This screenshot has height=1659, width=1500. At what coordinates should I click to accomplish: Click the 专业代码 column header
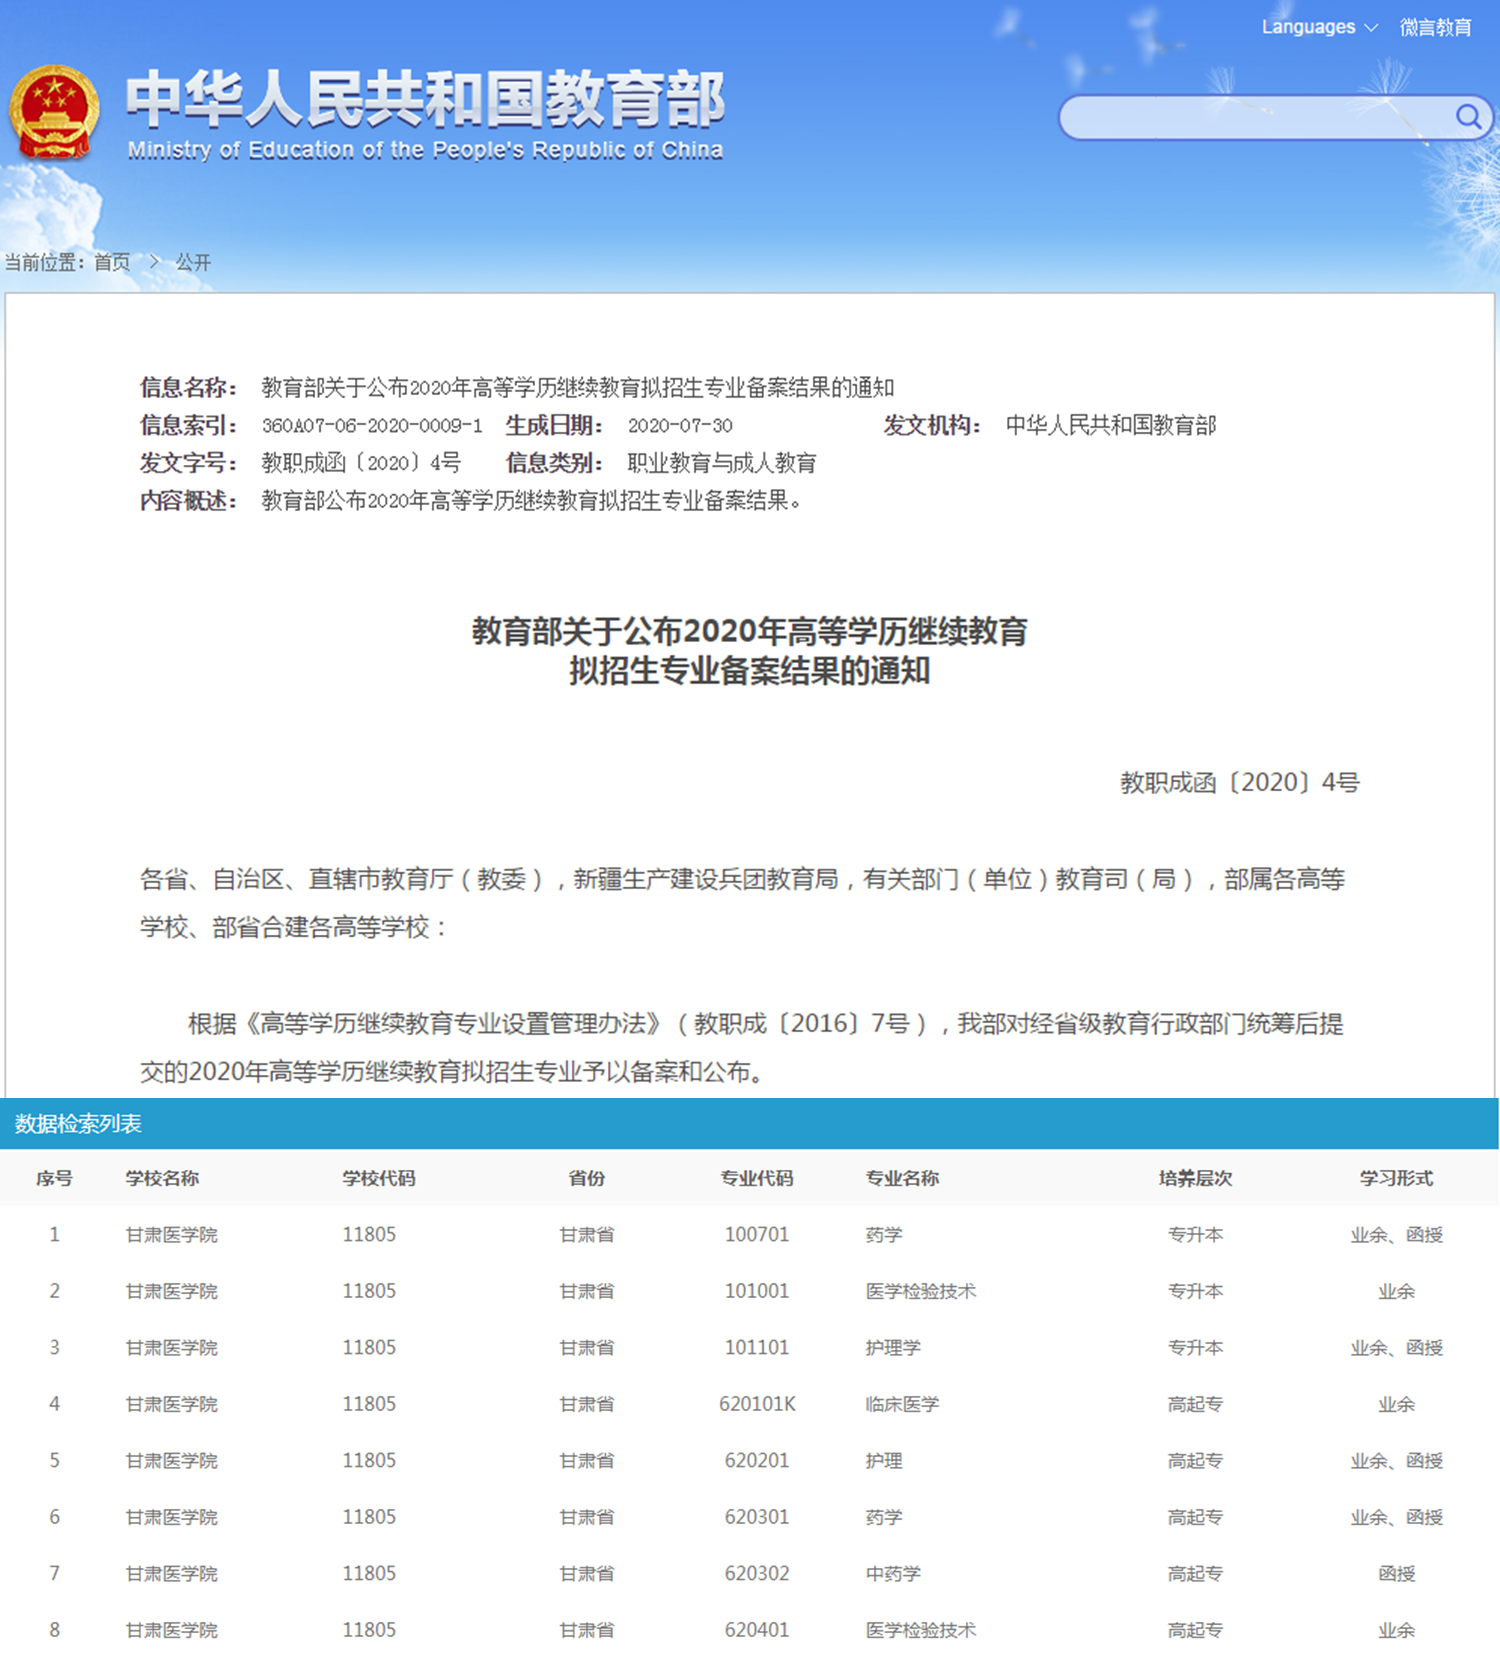click(x=756, y=1178)
